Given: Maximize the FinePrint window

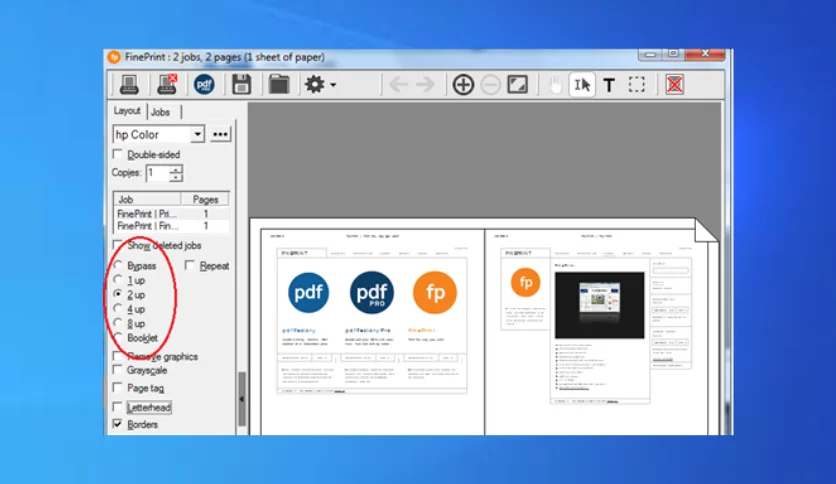Looking at the screenshot, I should click(673, 54).
